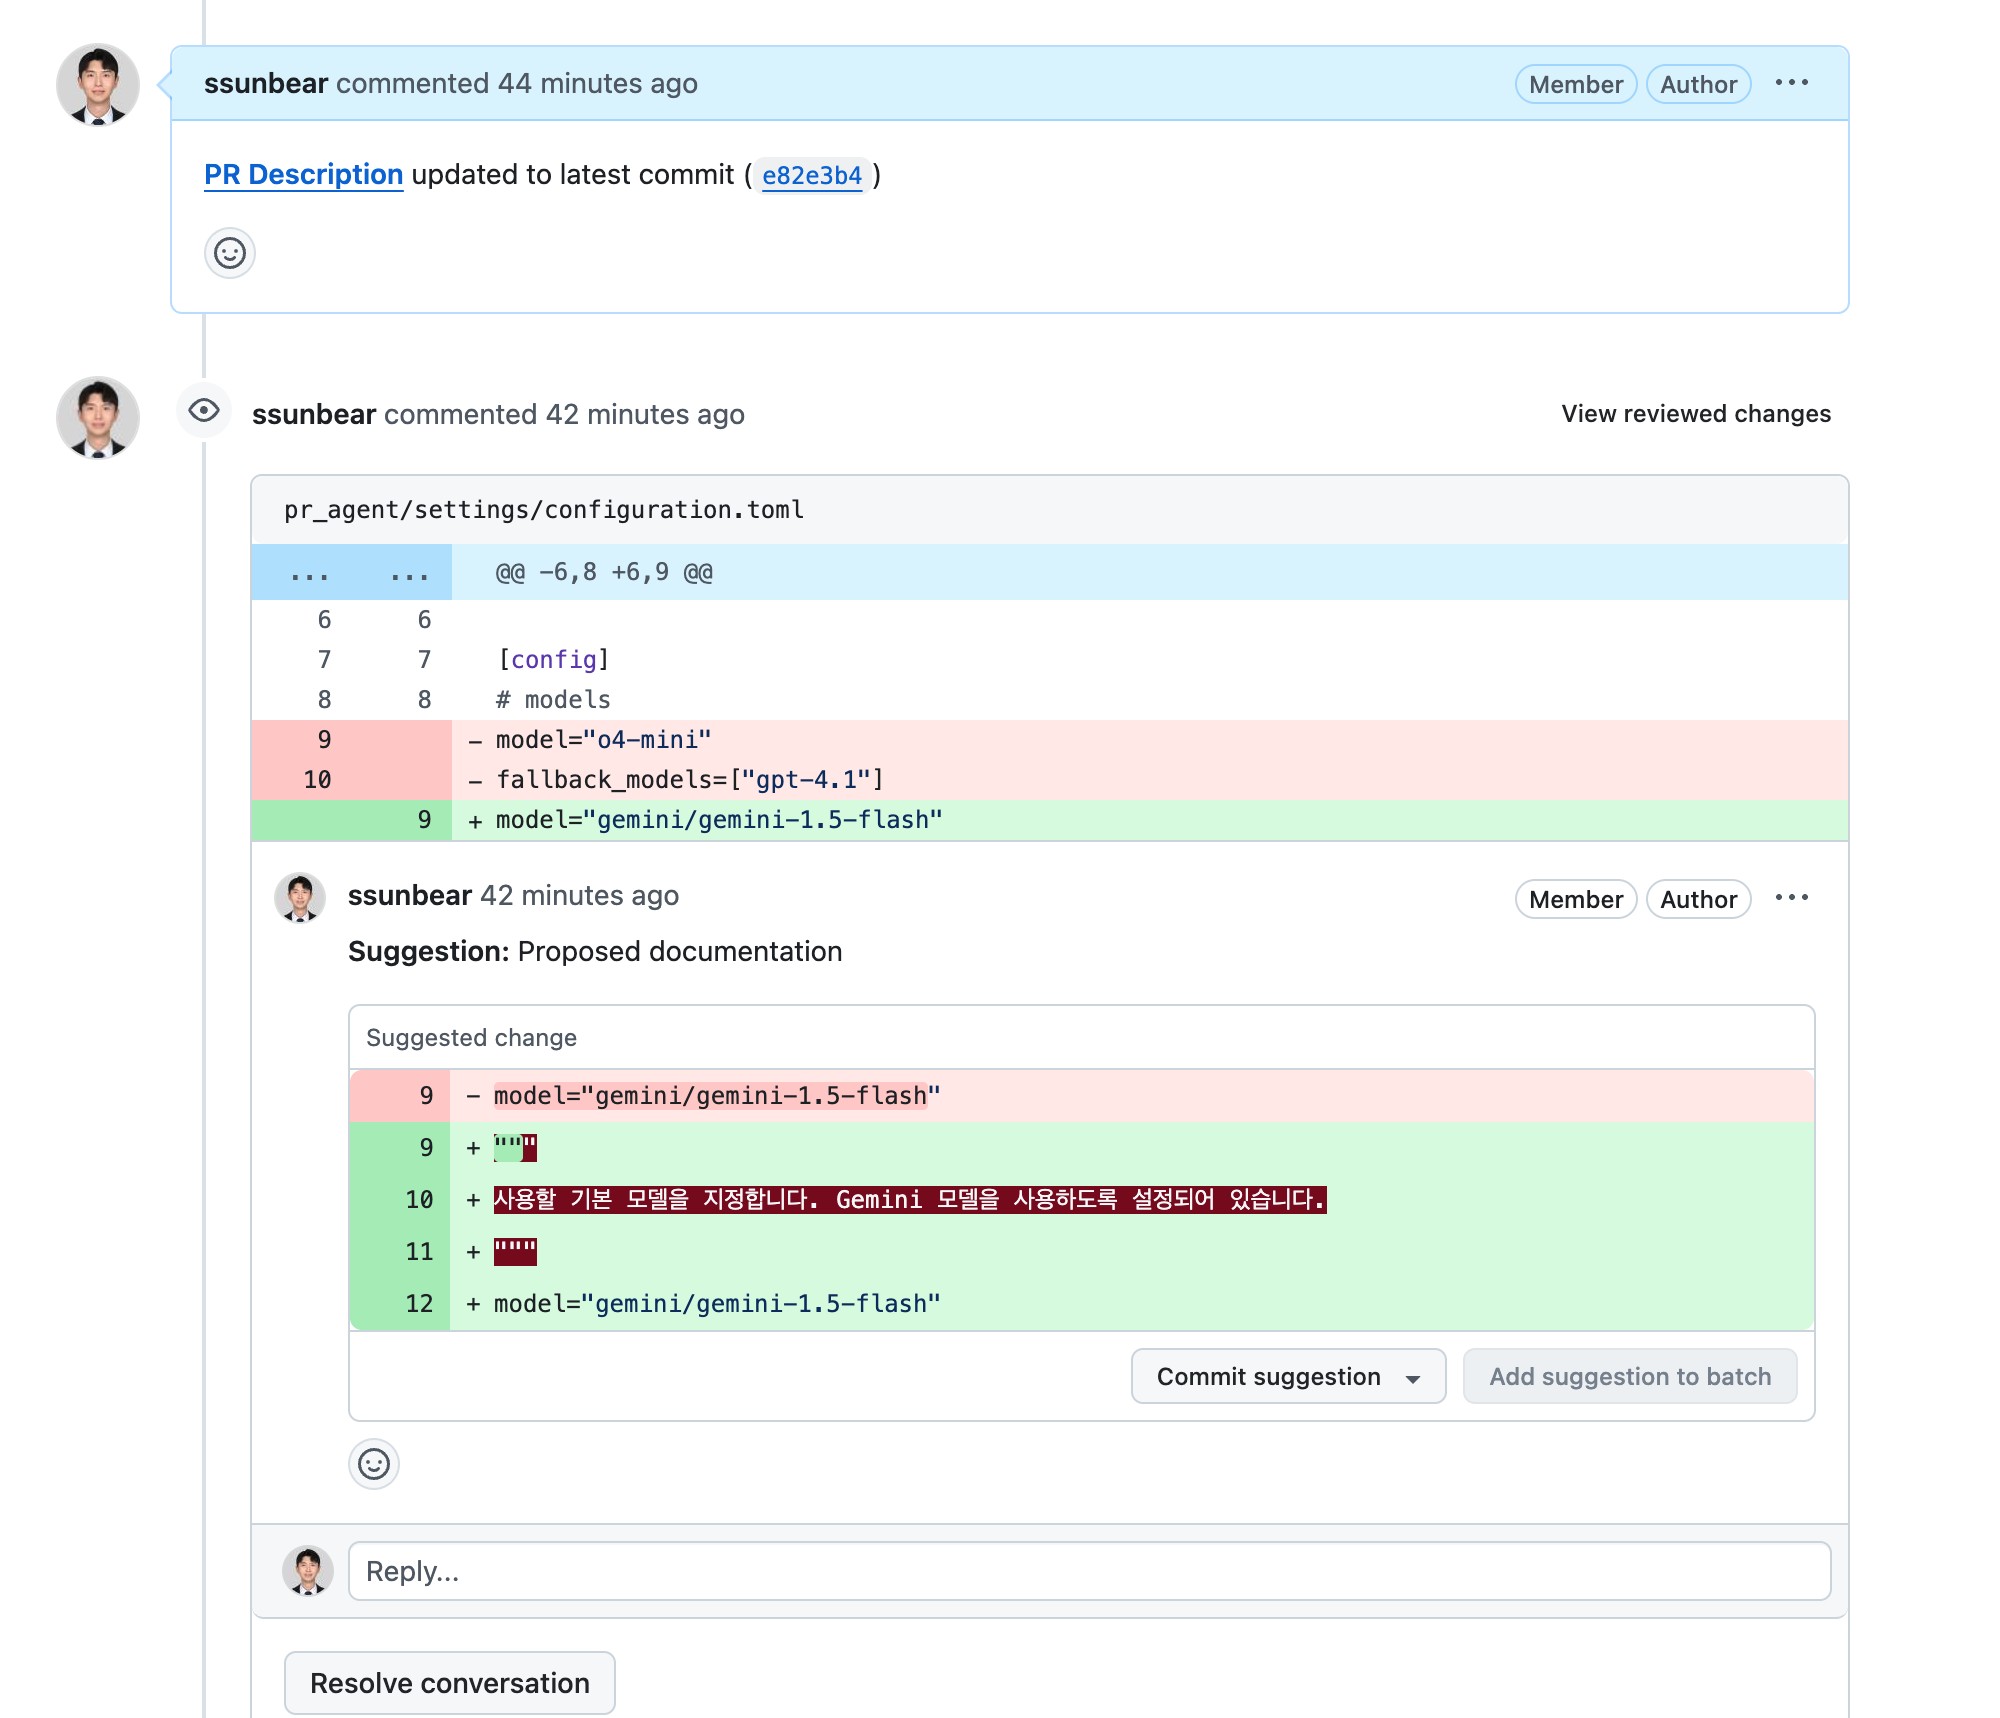Click ssunbear's avatar beside the review entry
The width and height of the screenshot is (2000, 1718).
(x=98, y=417)
